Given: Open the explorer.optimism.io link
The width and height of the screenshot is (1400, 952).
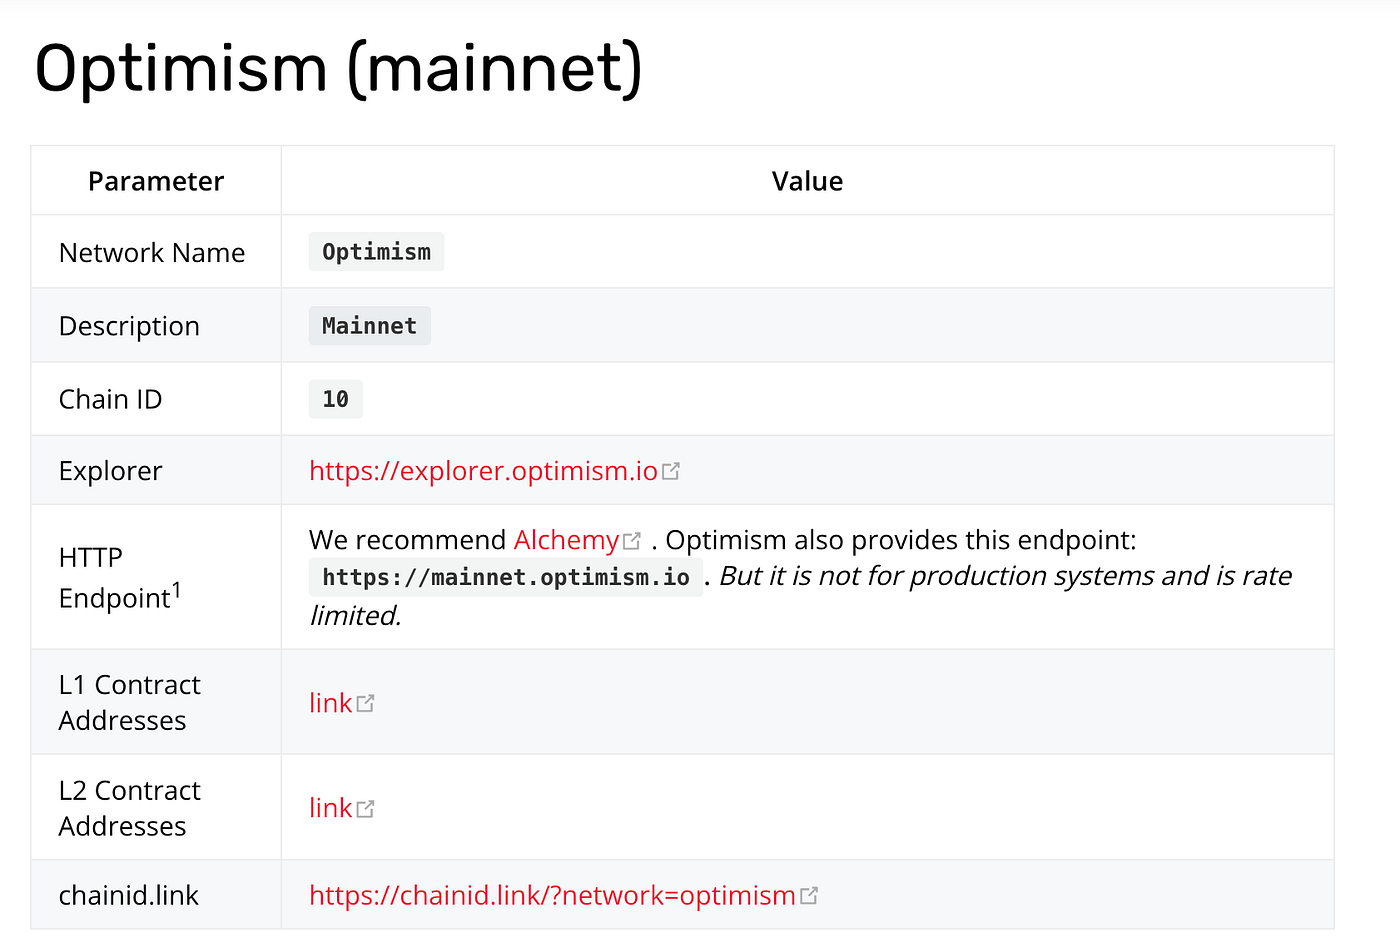Looking at the screenshot, I should (483, 471).
